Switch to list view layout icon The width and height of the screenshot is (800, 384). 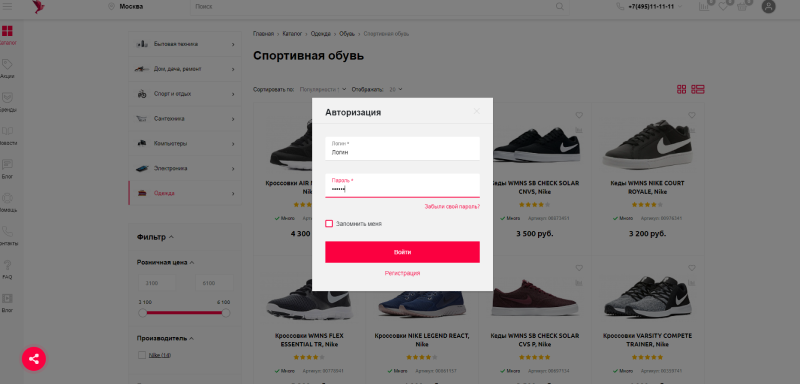tap(697, 89)
